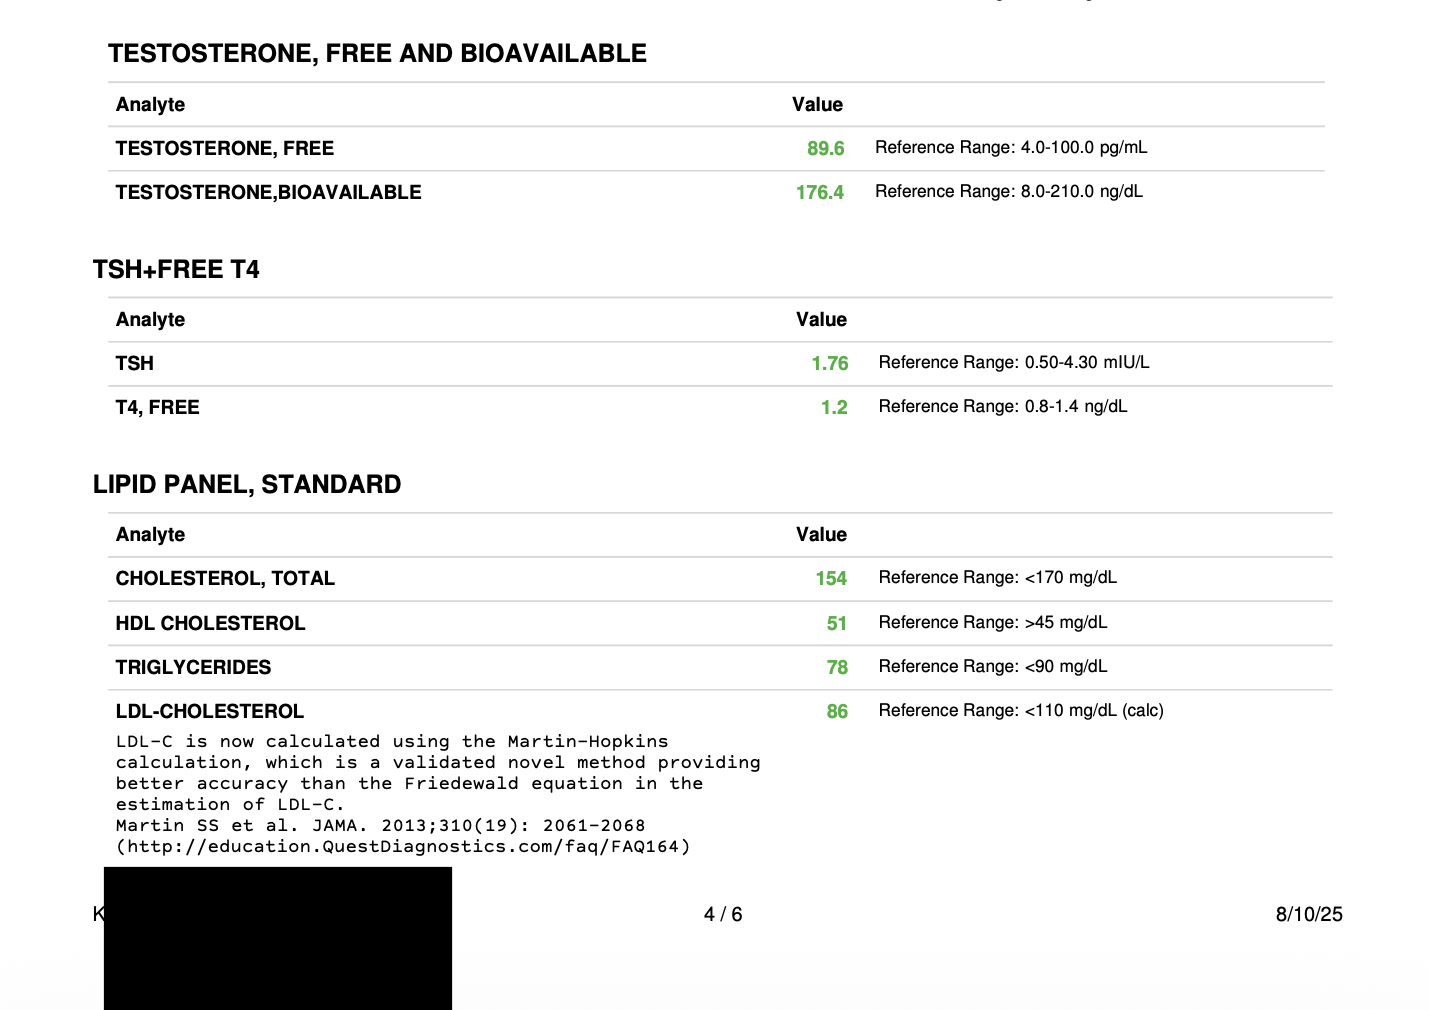This screenshot has width=1430, height=1010.
Task: Select the bioavailable testosterone value 176.4
Action: (x=820, y=192)
